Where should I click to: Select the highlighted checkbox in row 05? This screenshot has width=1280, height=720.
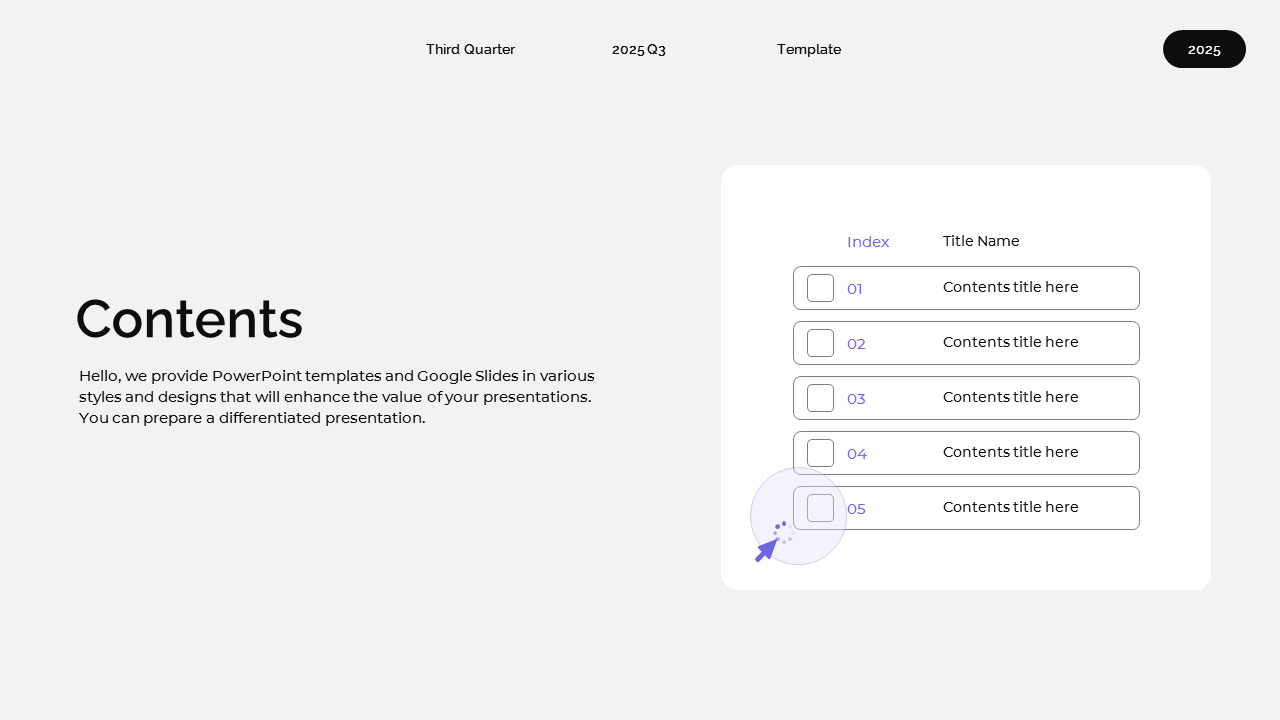[x=820, y=508]
